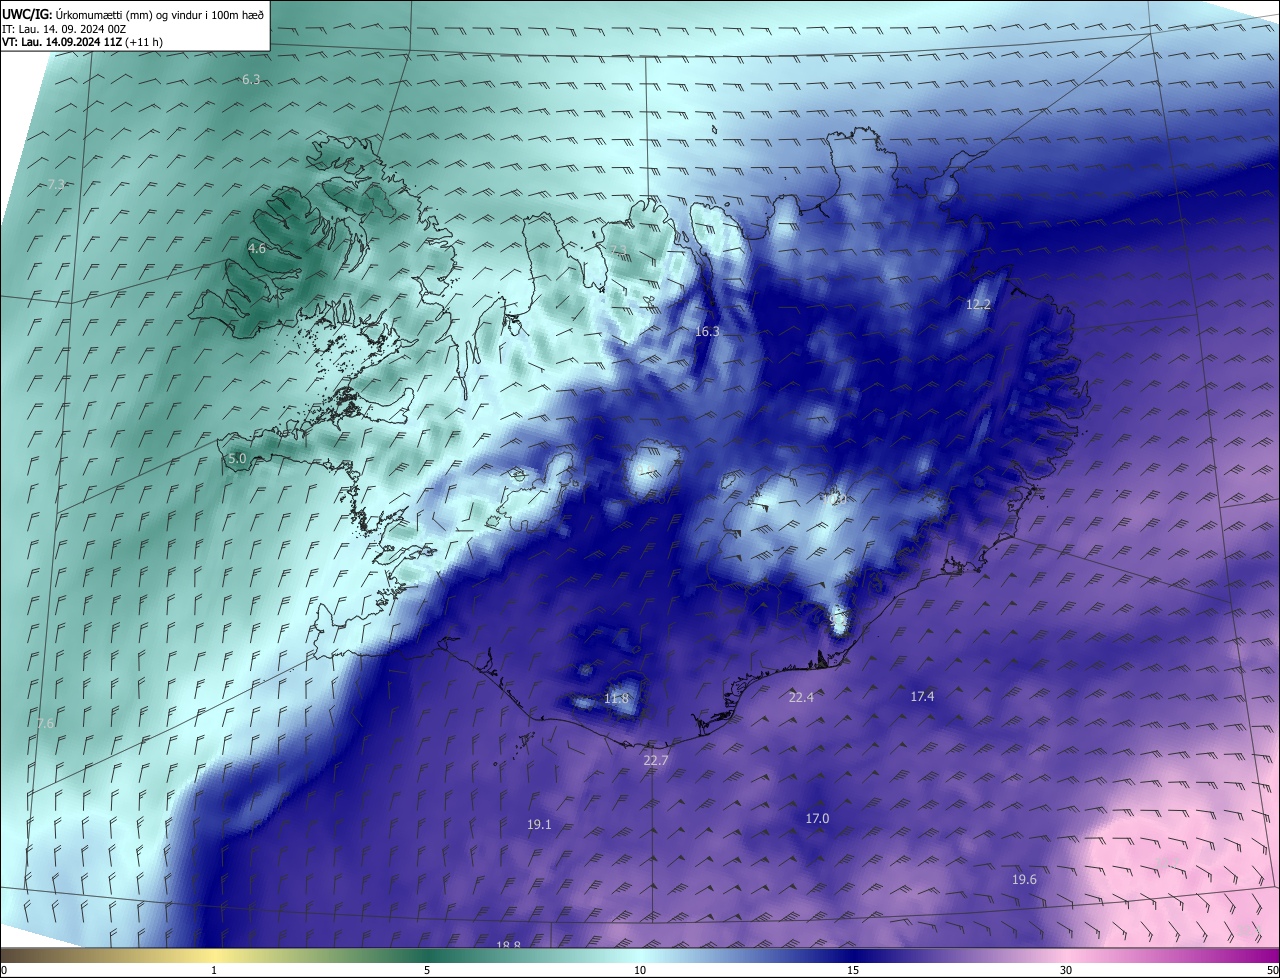Click the 7.3 value on the map

click(56, 184)
